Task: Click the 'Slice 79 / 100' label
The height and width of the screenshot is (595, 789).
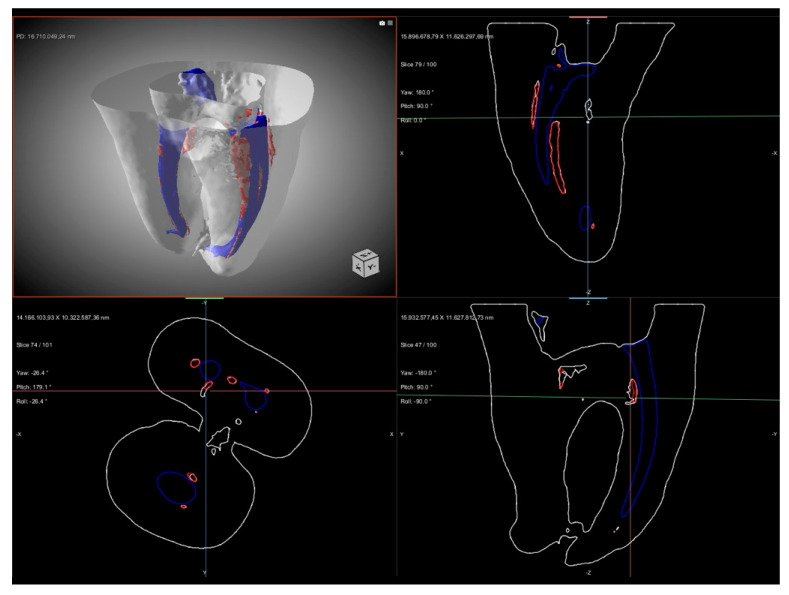Action: coord(419,64)
